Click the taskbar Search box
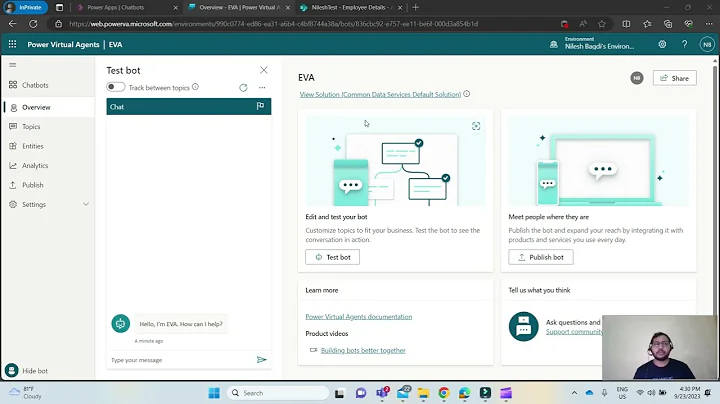The width and height of the screenshot is (720, 404). coord(277,393)
